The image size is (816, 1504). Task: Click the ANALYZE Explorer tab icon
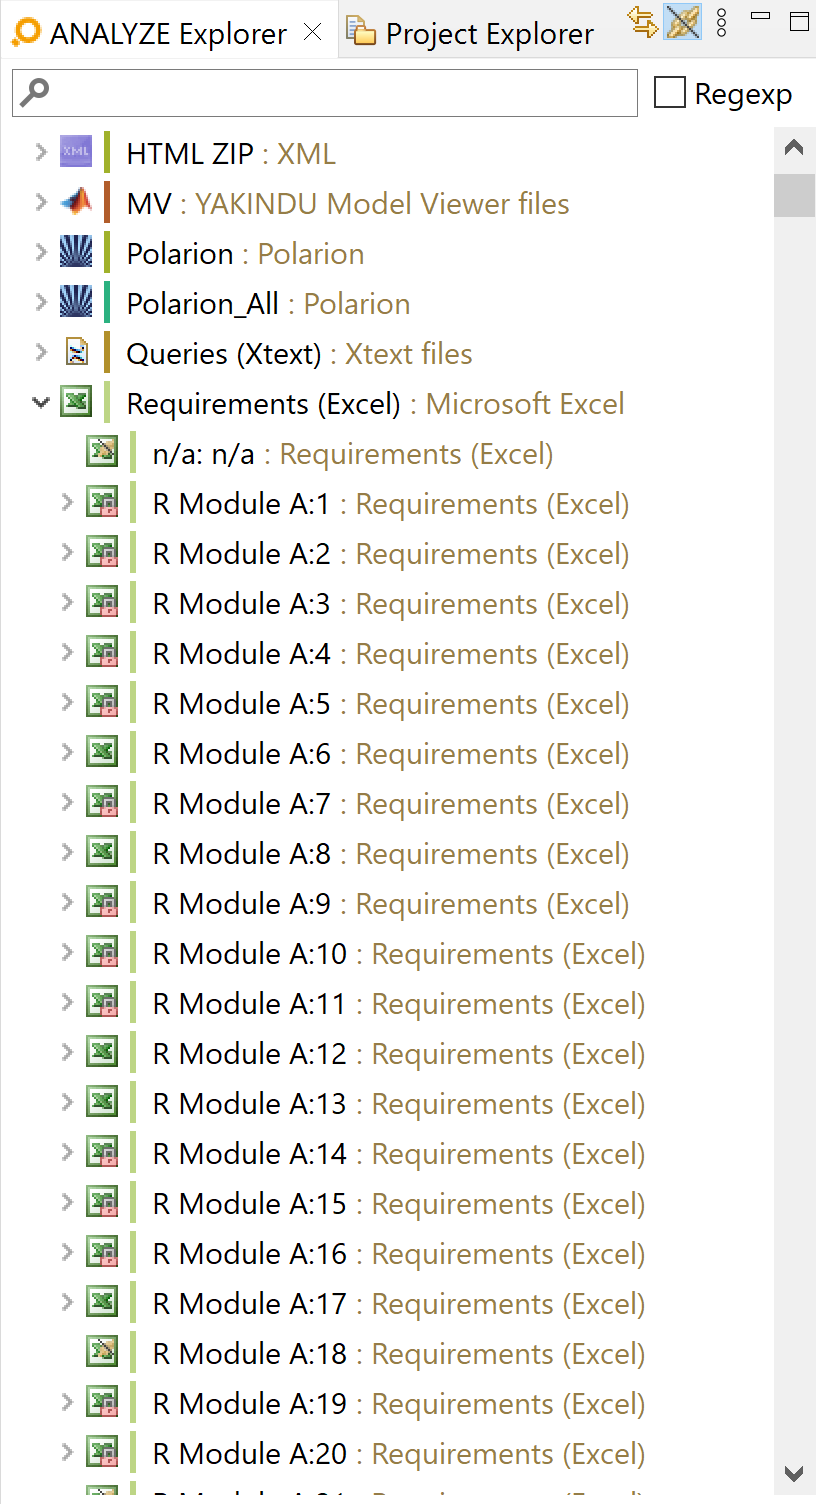26,32
